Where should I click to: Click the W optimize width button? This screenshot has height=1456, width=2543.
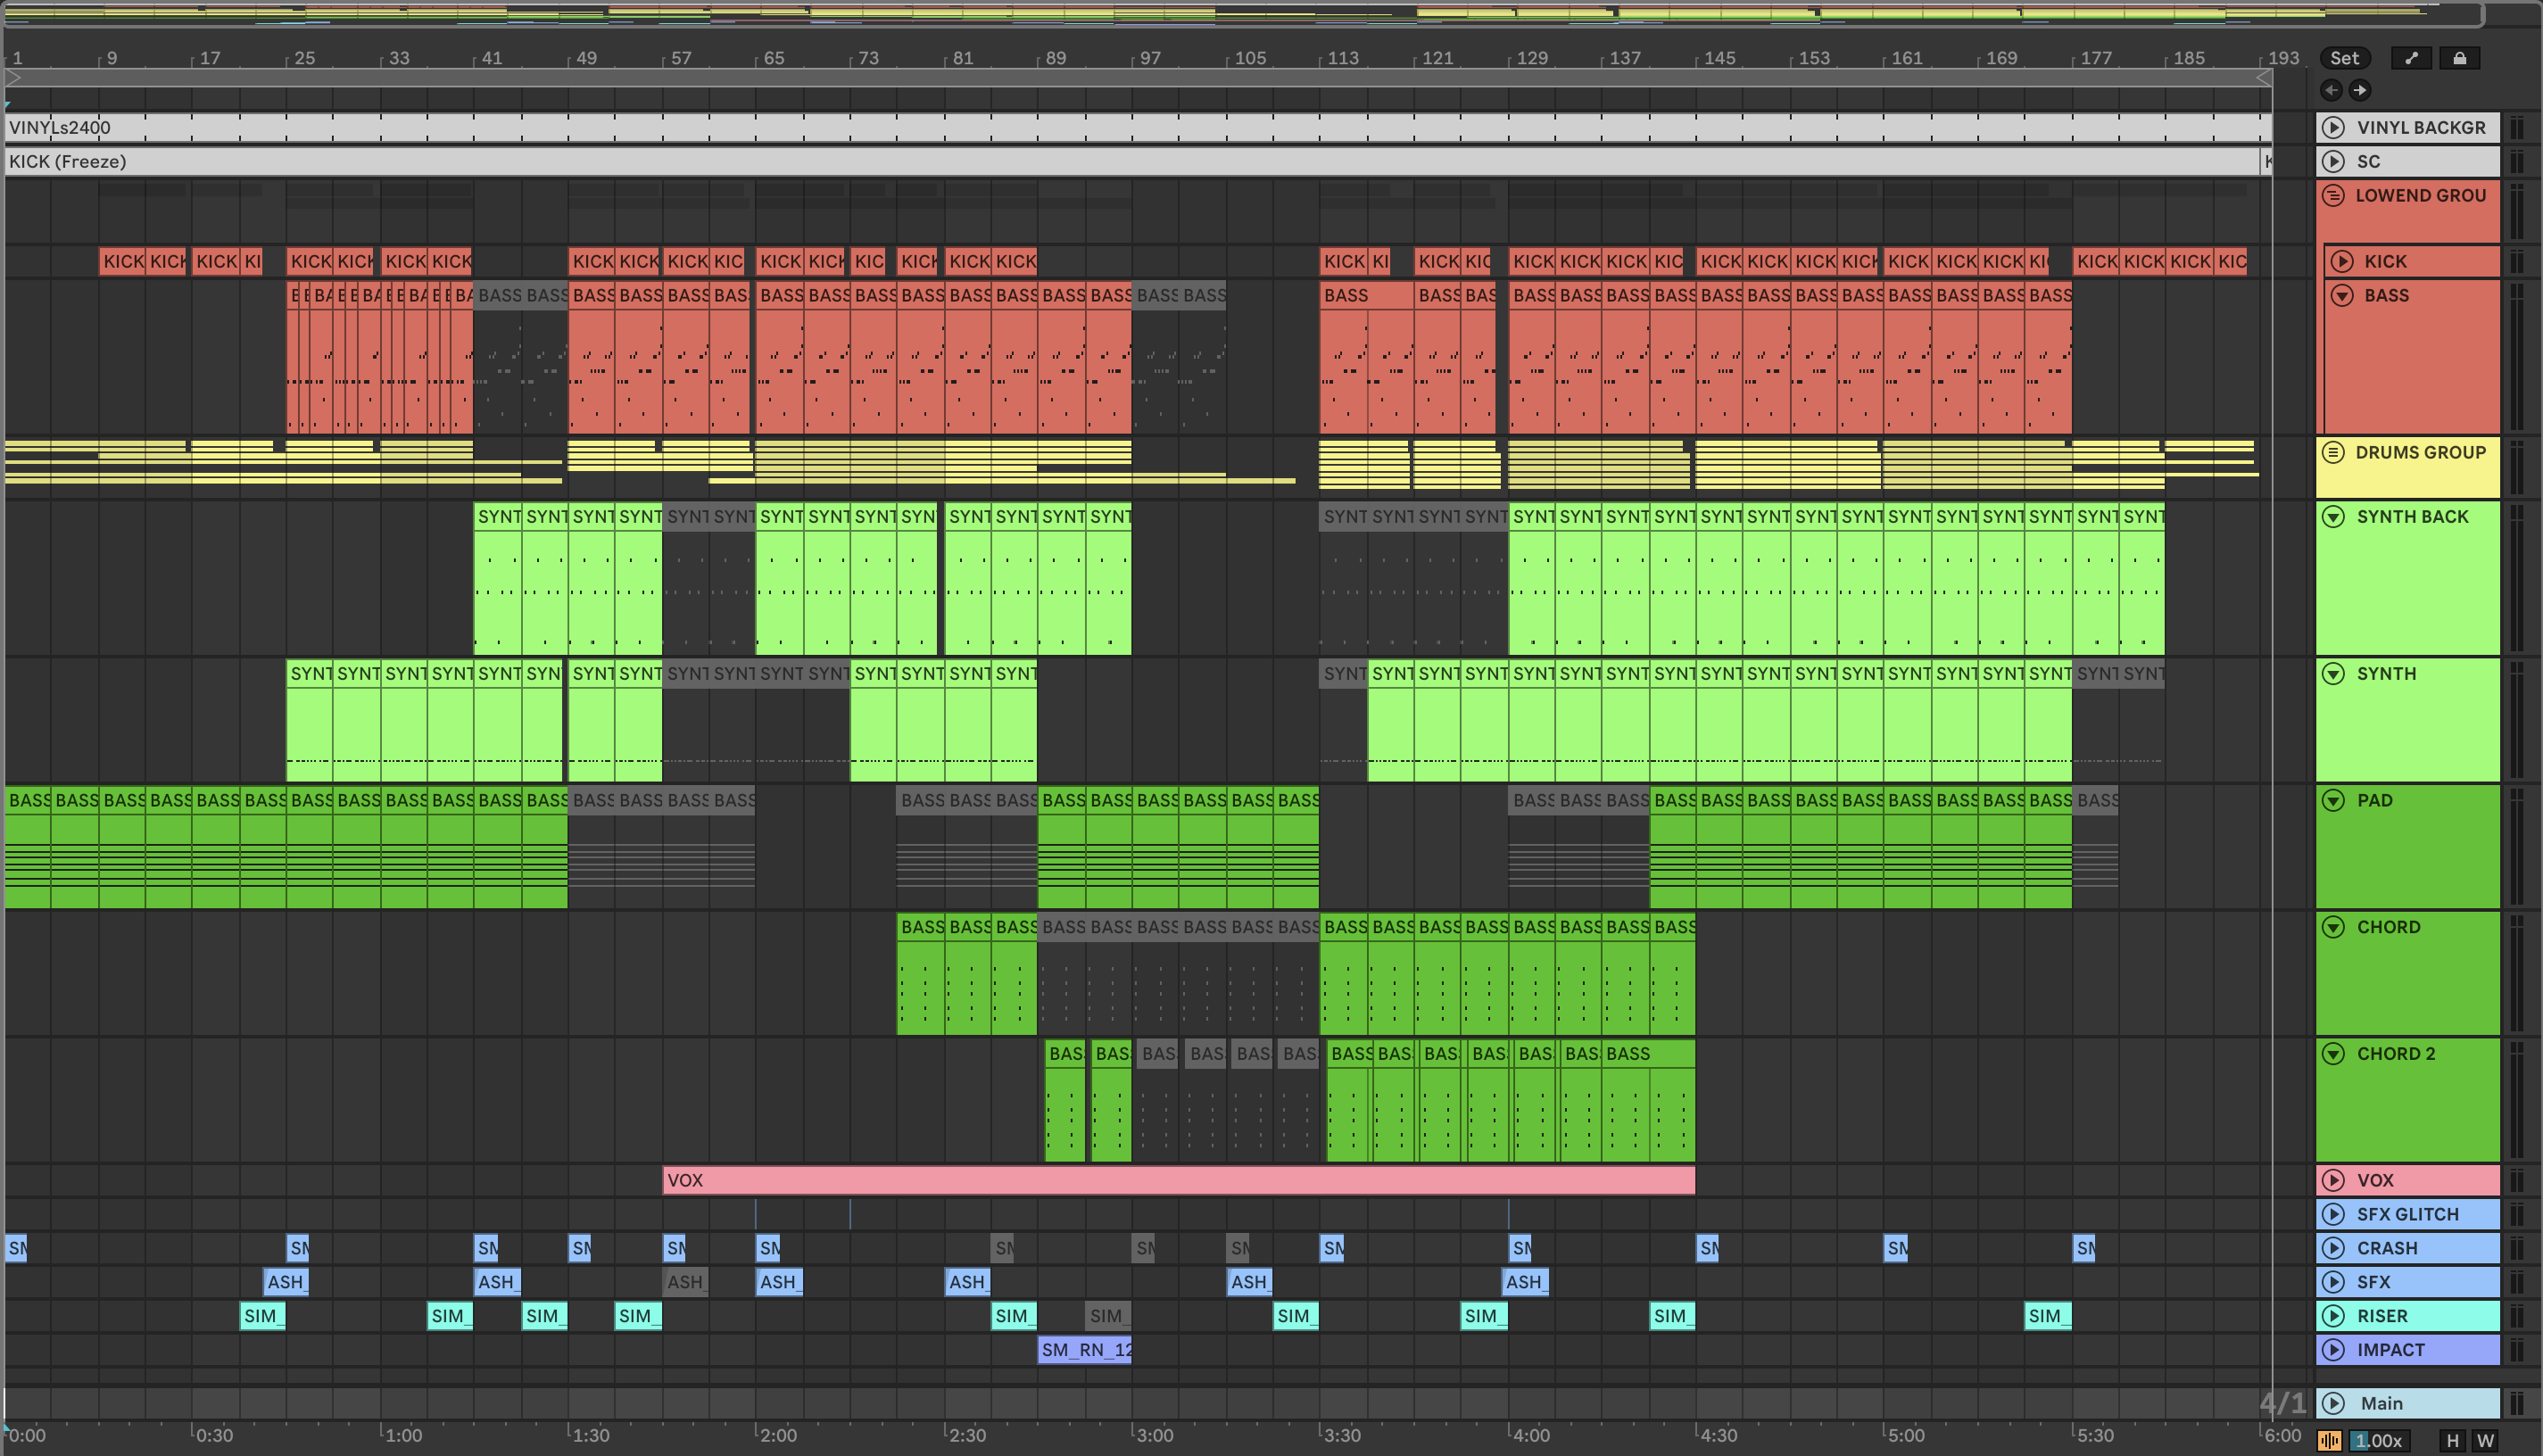(x=2485, y=1441)
